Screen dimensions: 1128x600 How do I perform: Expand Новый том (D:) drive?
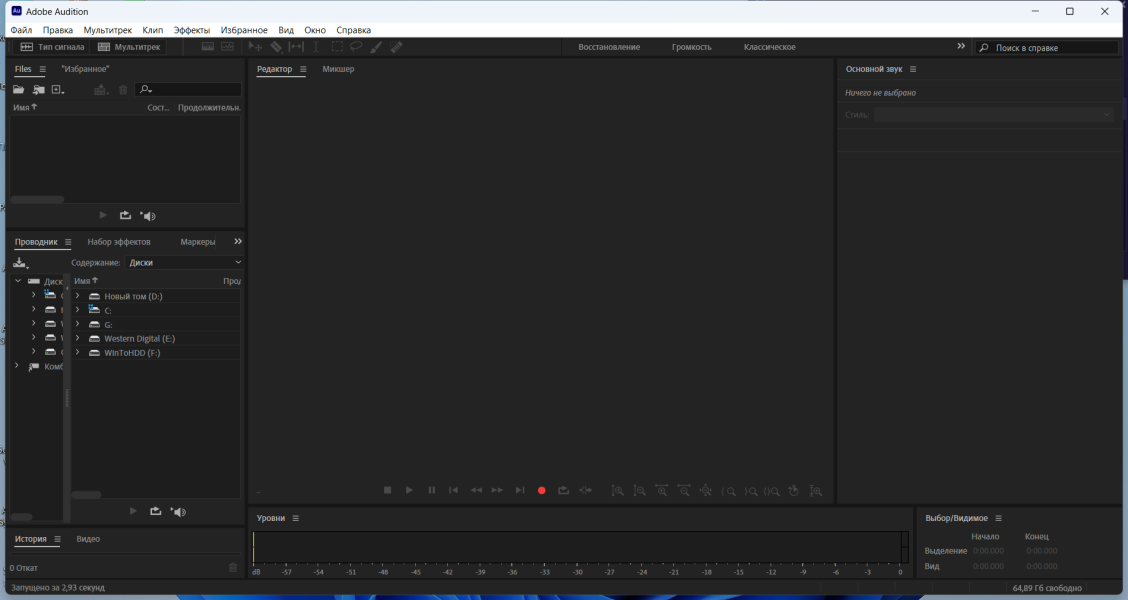click(78, 296)
